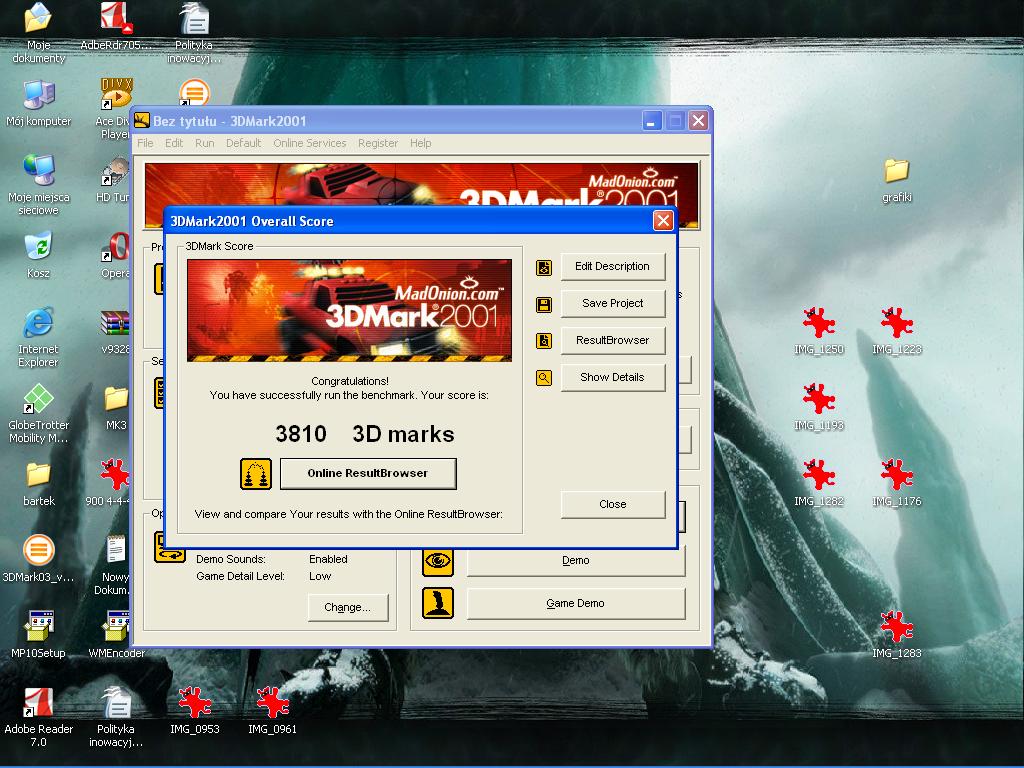Viewport: 1024px width, 768px height.
Task: Click the floppy disk icon beside Save Project
Action: pyautogui.click(x=544, y=305)
